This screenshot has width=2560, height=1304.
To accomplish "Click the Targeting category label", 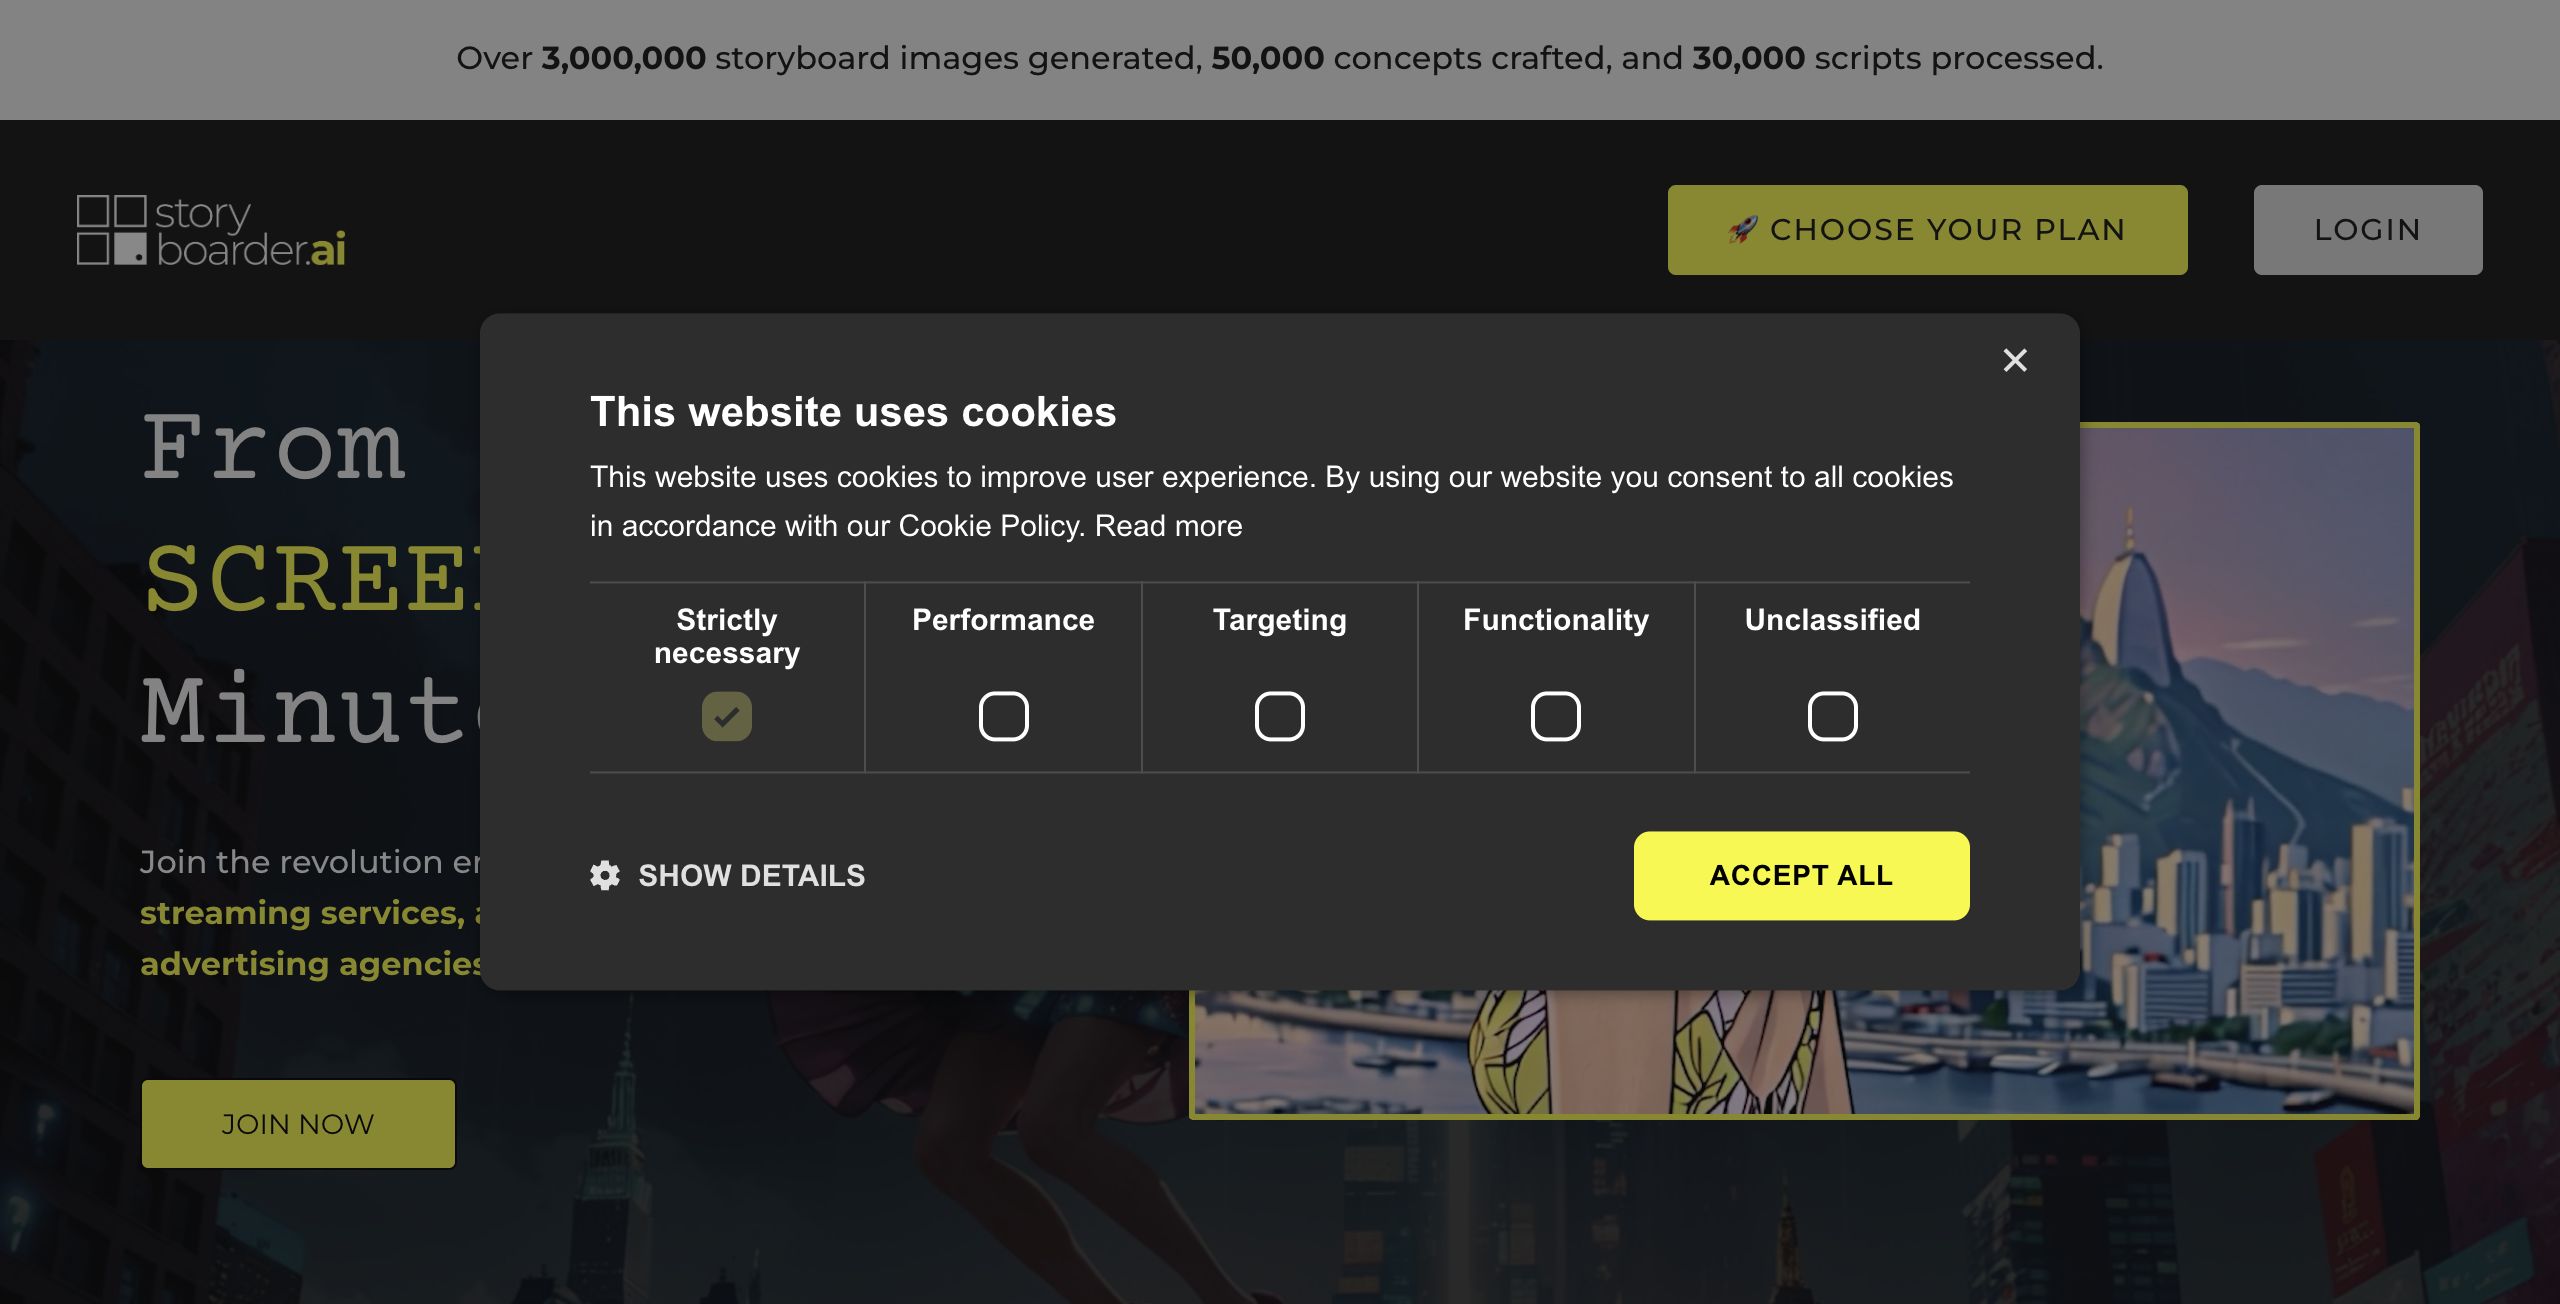I will [x=1279, y=620].
